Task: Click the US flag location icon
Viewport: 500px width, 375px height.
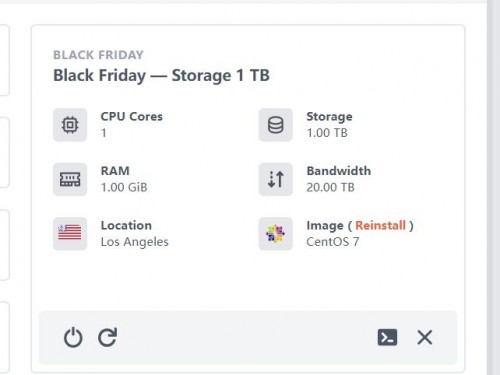Action: point(70,234)
